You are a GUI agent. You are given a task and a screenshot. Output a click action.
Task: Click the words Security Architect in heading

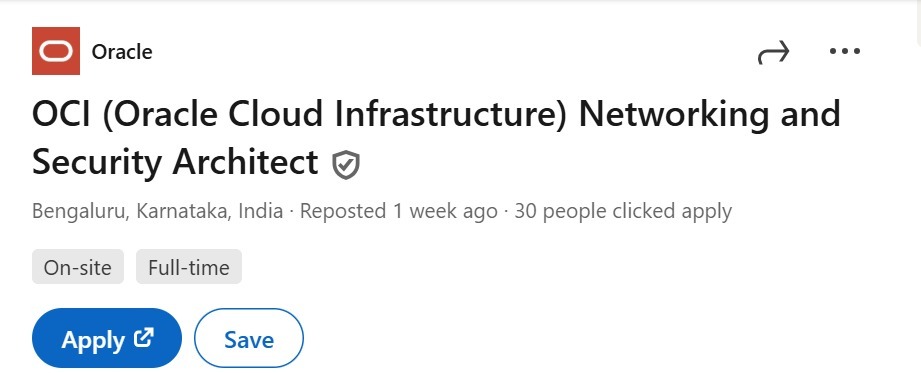[175, 162]
